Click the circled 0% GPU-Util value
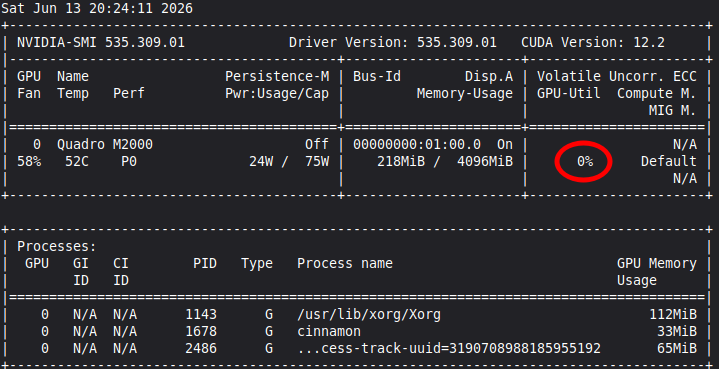This screenshot has height=369, width=719. [x=585, y=161]
